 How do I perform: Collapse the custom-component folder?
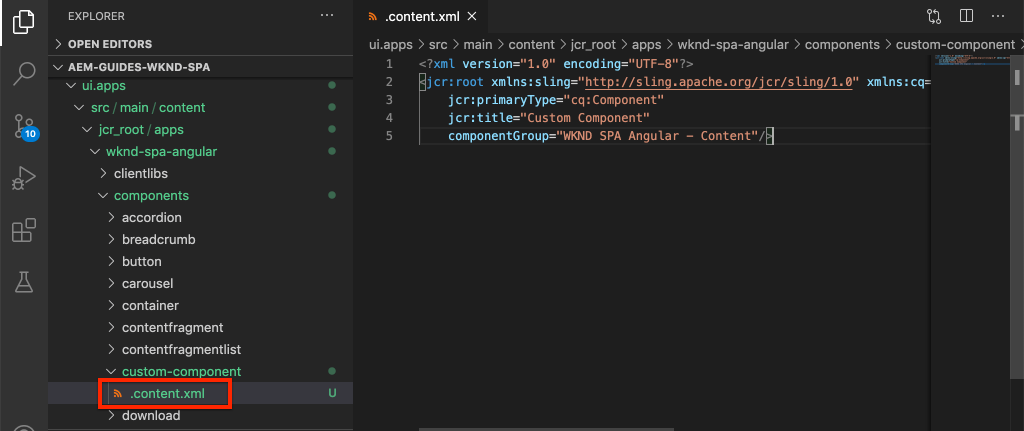click(181, 372)
